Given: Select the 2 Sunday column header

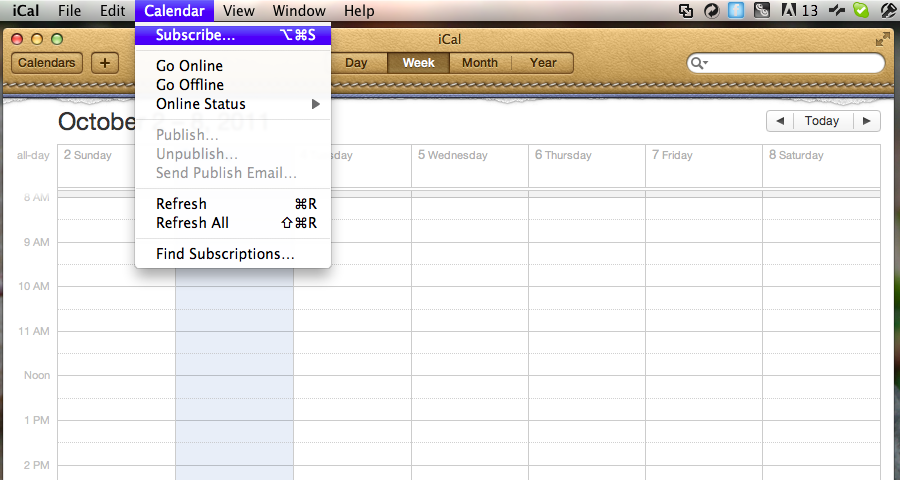Looking at the screenshot, I should (88, 155).
